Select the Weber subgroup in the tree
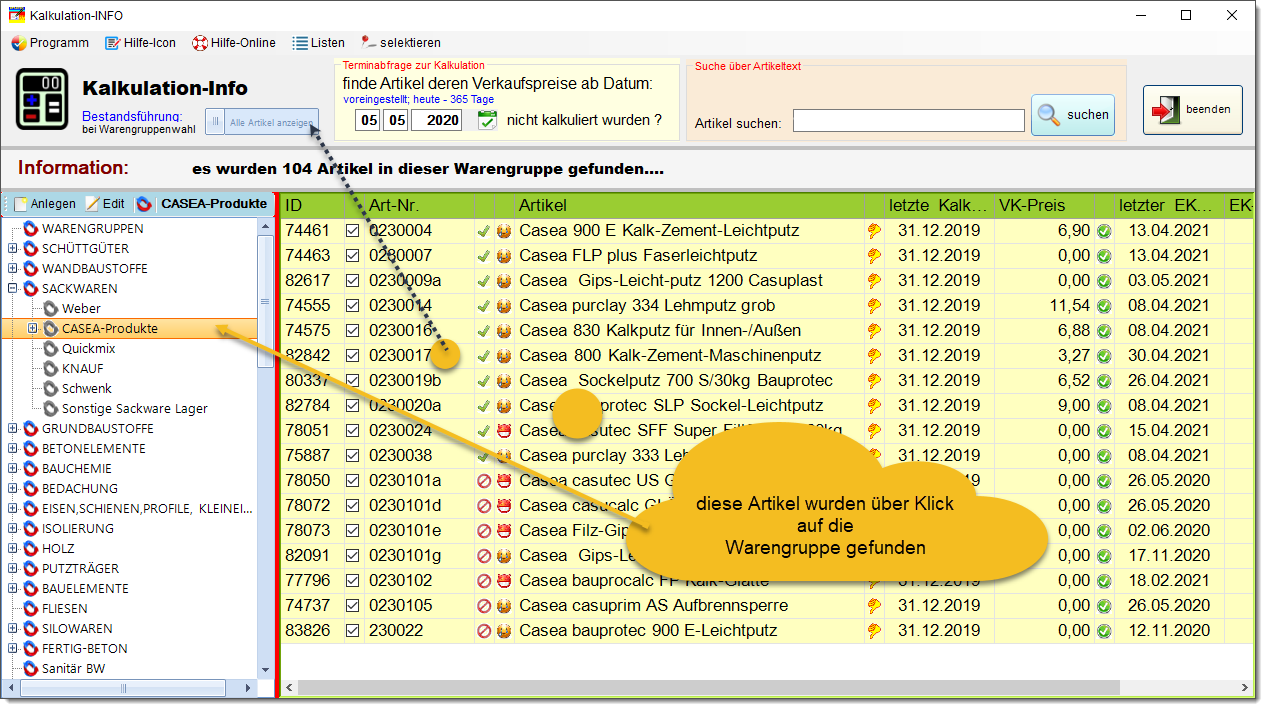This screenshot has height=709, width=1266. (81, 309)
